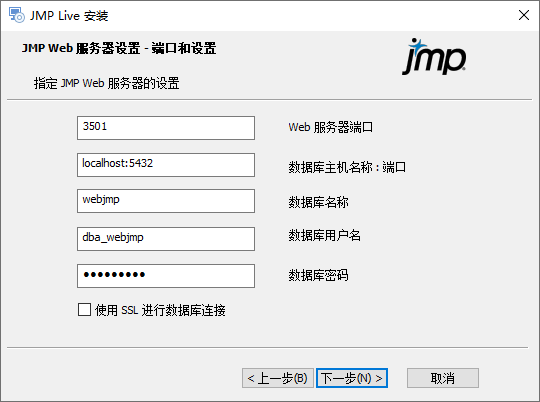Click the 数据库密码 password field
The height and width of the screenshot is (402, 540).
click(x=166, y=276)
